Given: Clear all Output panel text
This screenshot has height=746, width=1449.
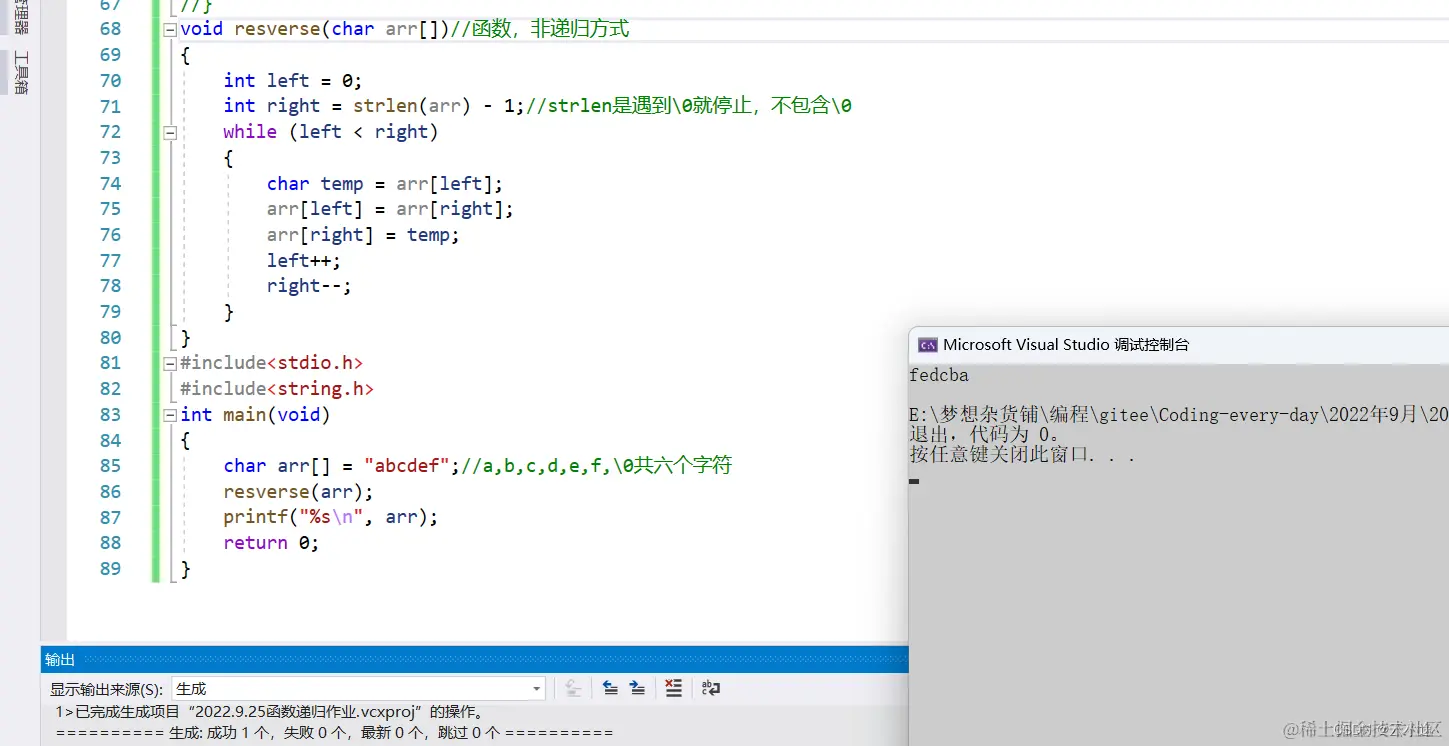Looking at the screenshot, I should point(674,688).
